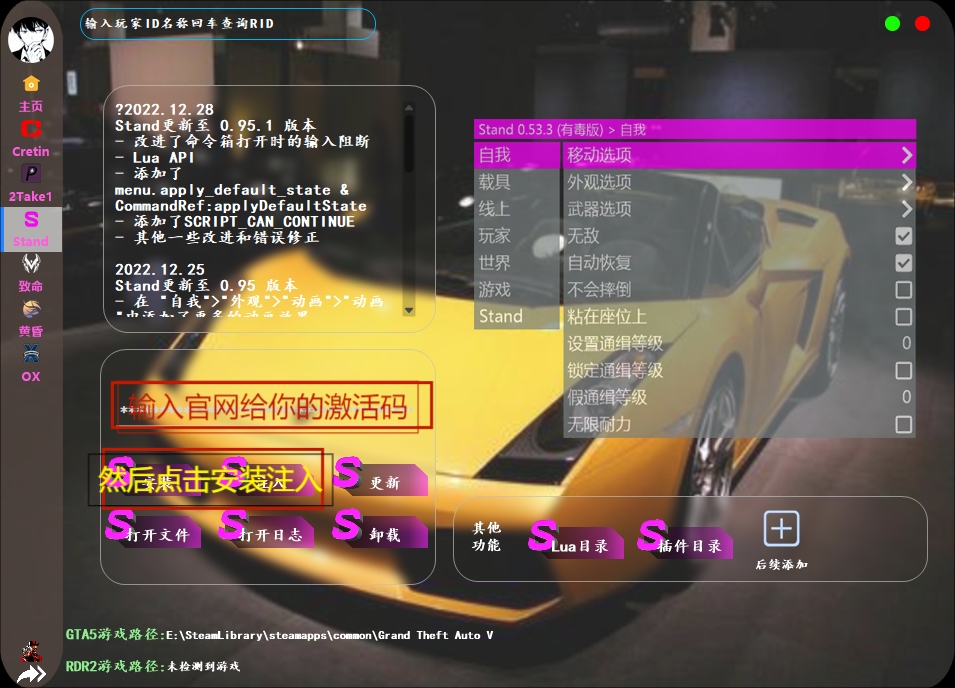Open the 插件目录 folder button
Screen dimensions: 955x688
[x=685, y=539]
